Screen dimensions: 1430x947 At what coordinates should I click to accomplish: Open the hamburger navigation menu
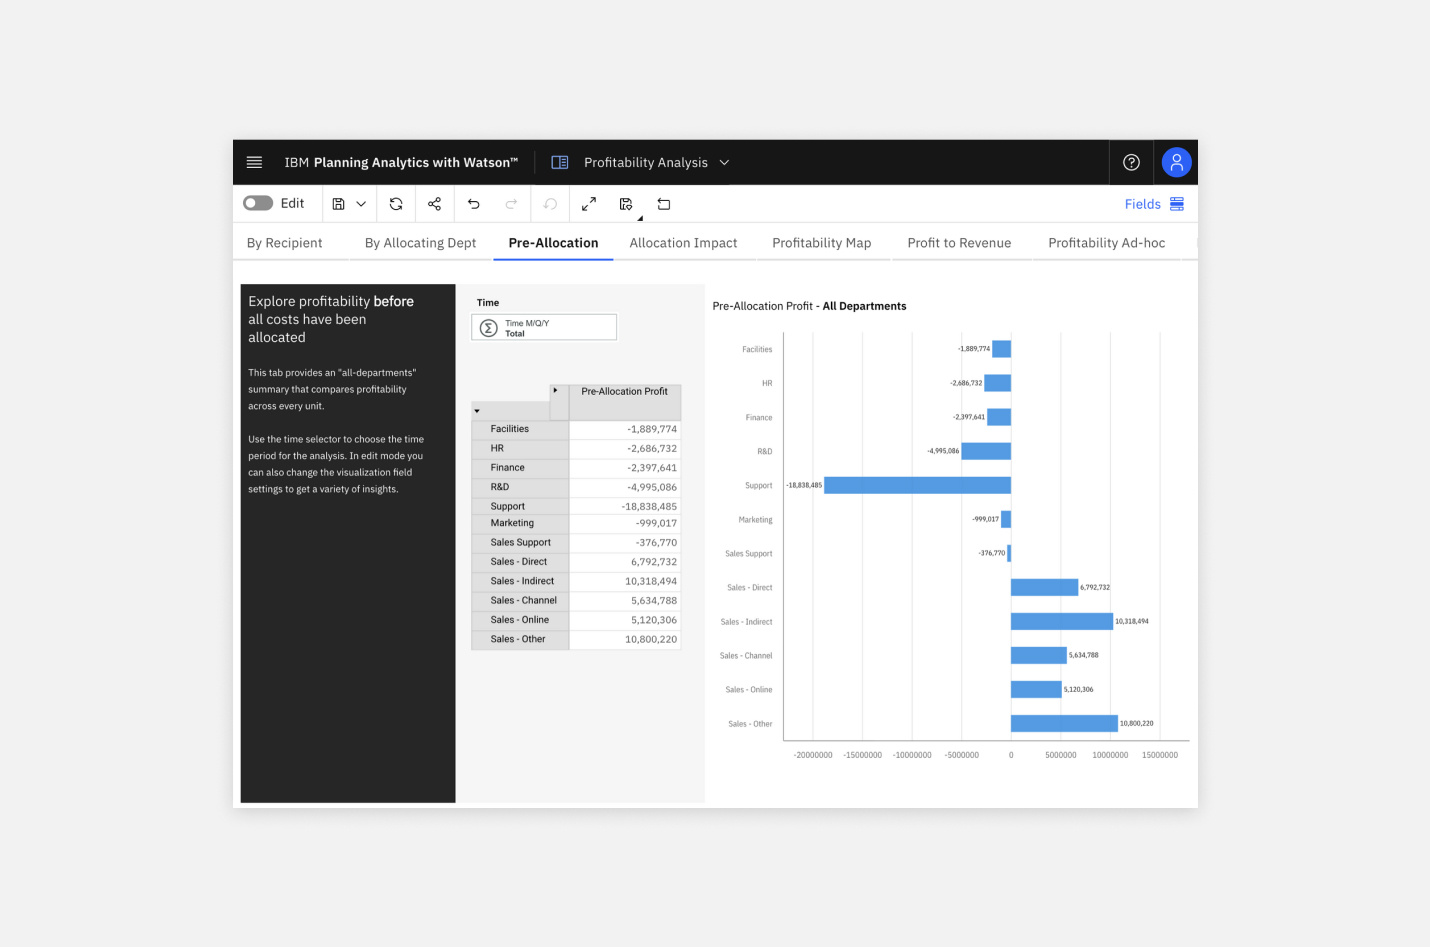point(254,162)
